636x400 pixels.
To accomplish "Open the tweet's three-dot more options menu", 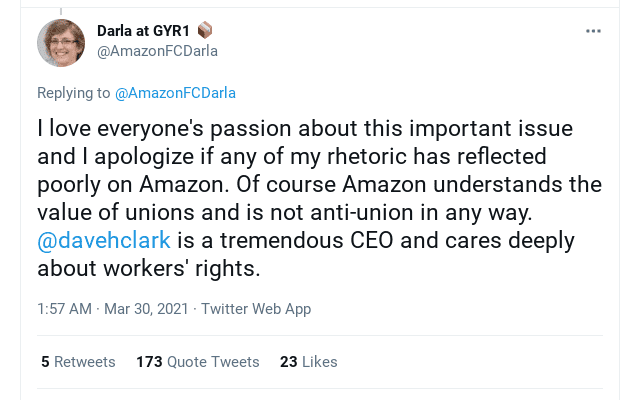I will (x=593, y=31).
